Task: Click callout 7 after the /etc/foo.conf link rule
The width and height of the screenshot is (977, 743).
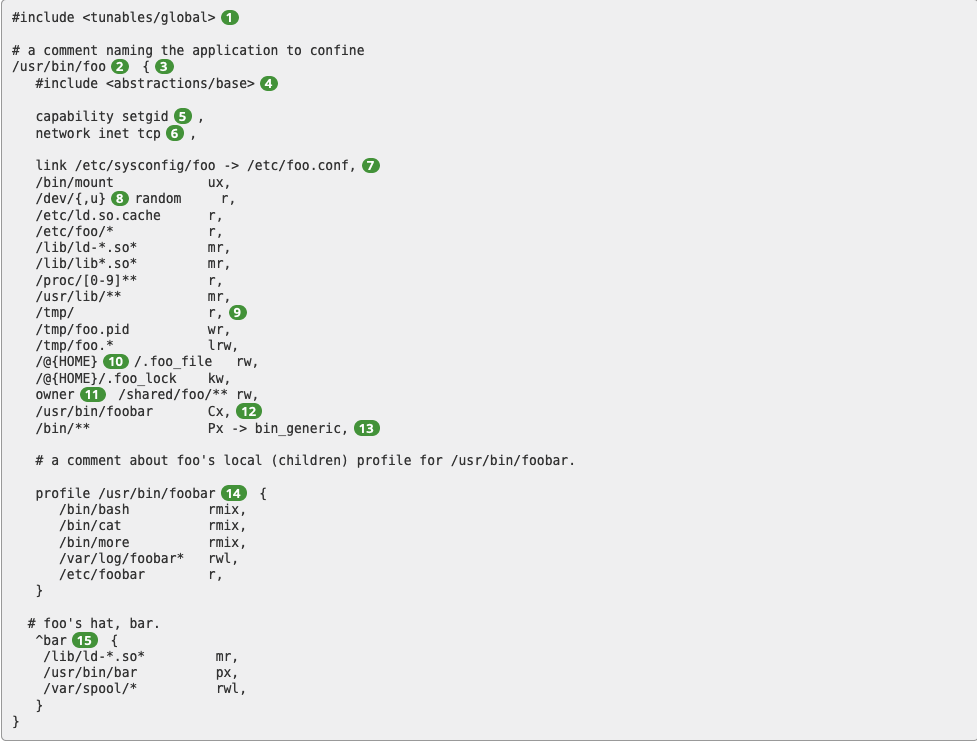Action: (x=371, y=165)
